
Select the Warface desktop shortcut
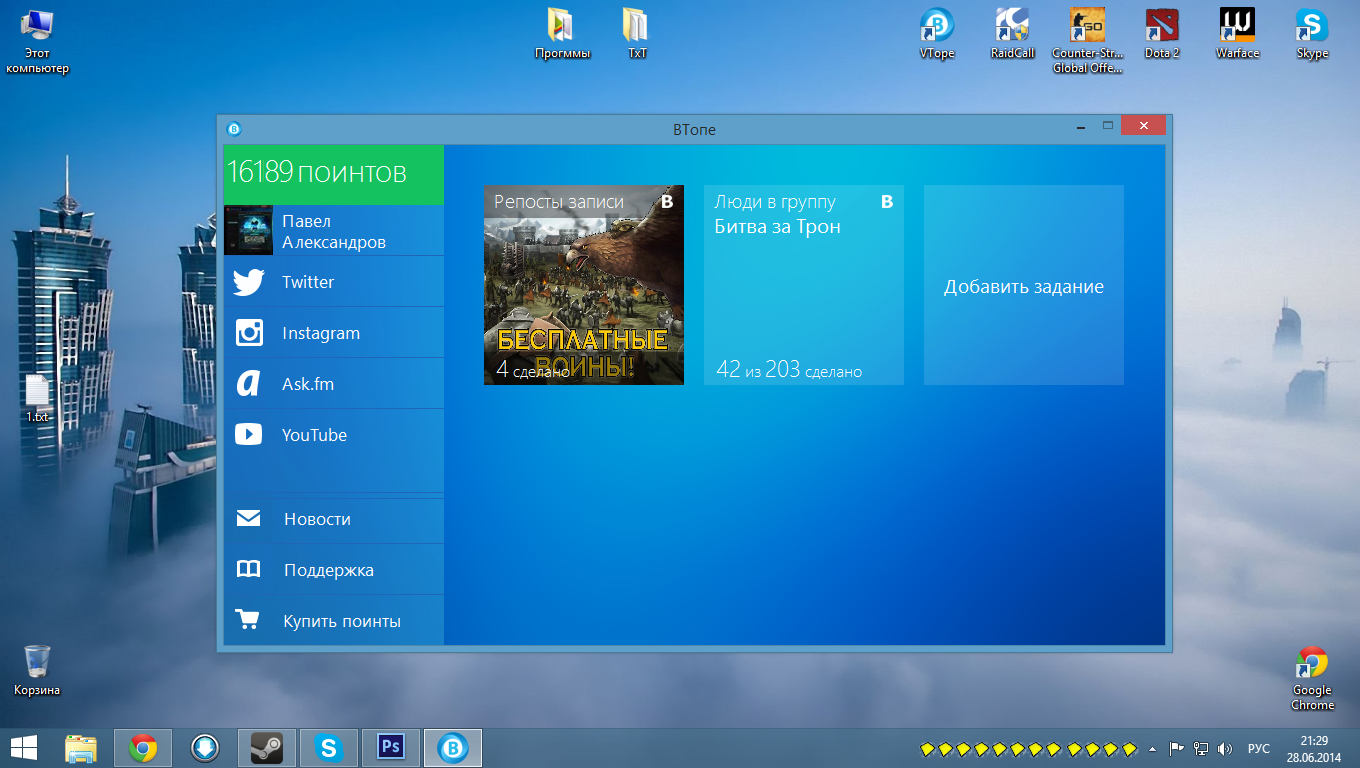click(x=1237, y=34)
